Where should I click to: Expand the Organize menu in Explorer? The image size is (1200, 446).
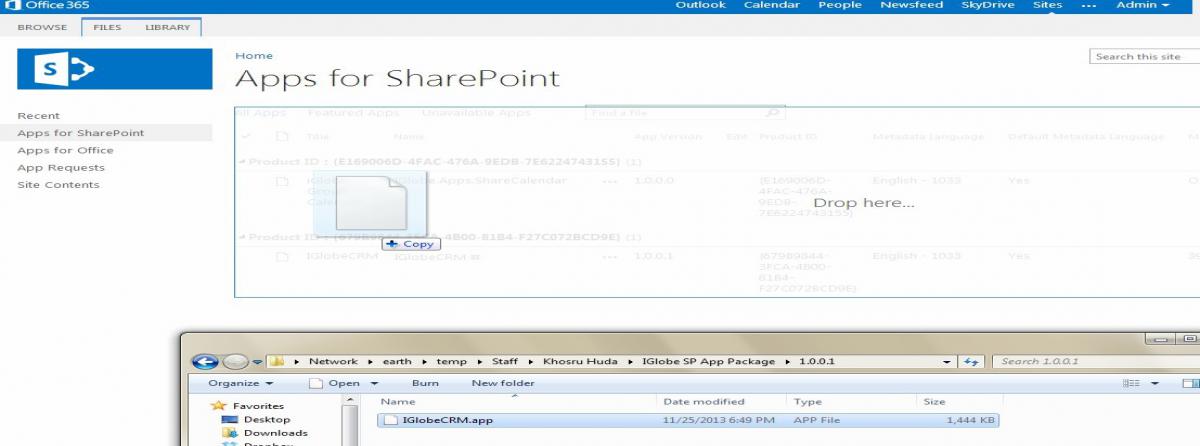[x=241, y=383]
